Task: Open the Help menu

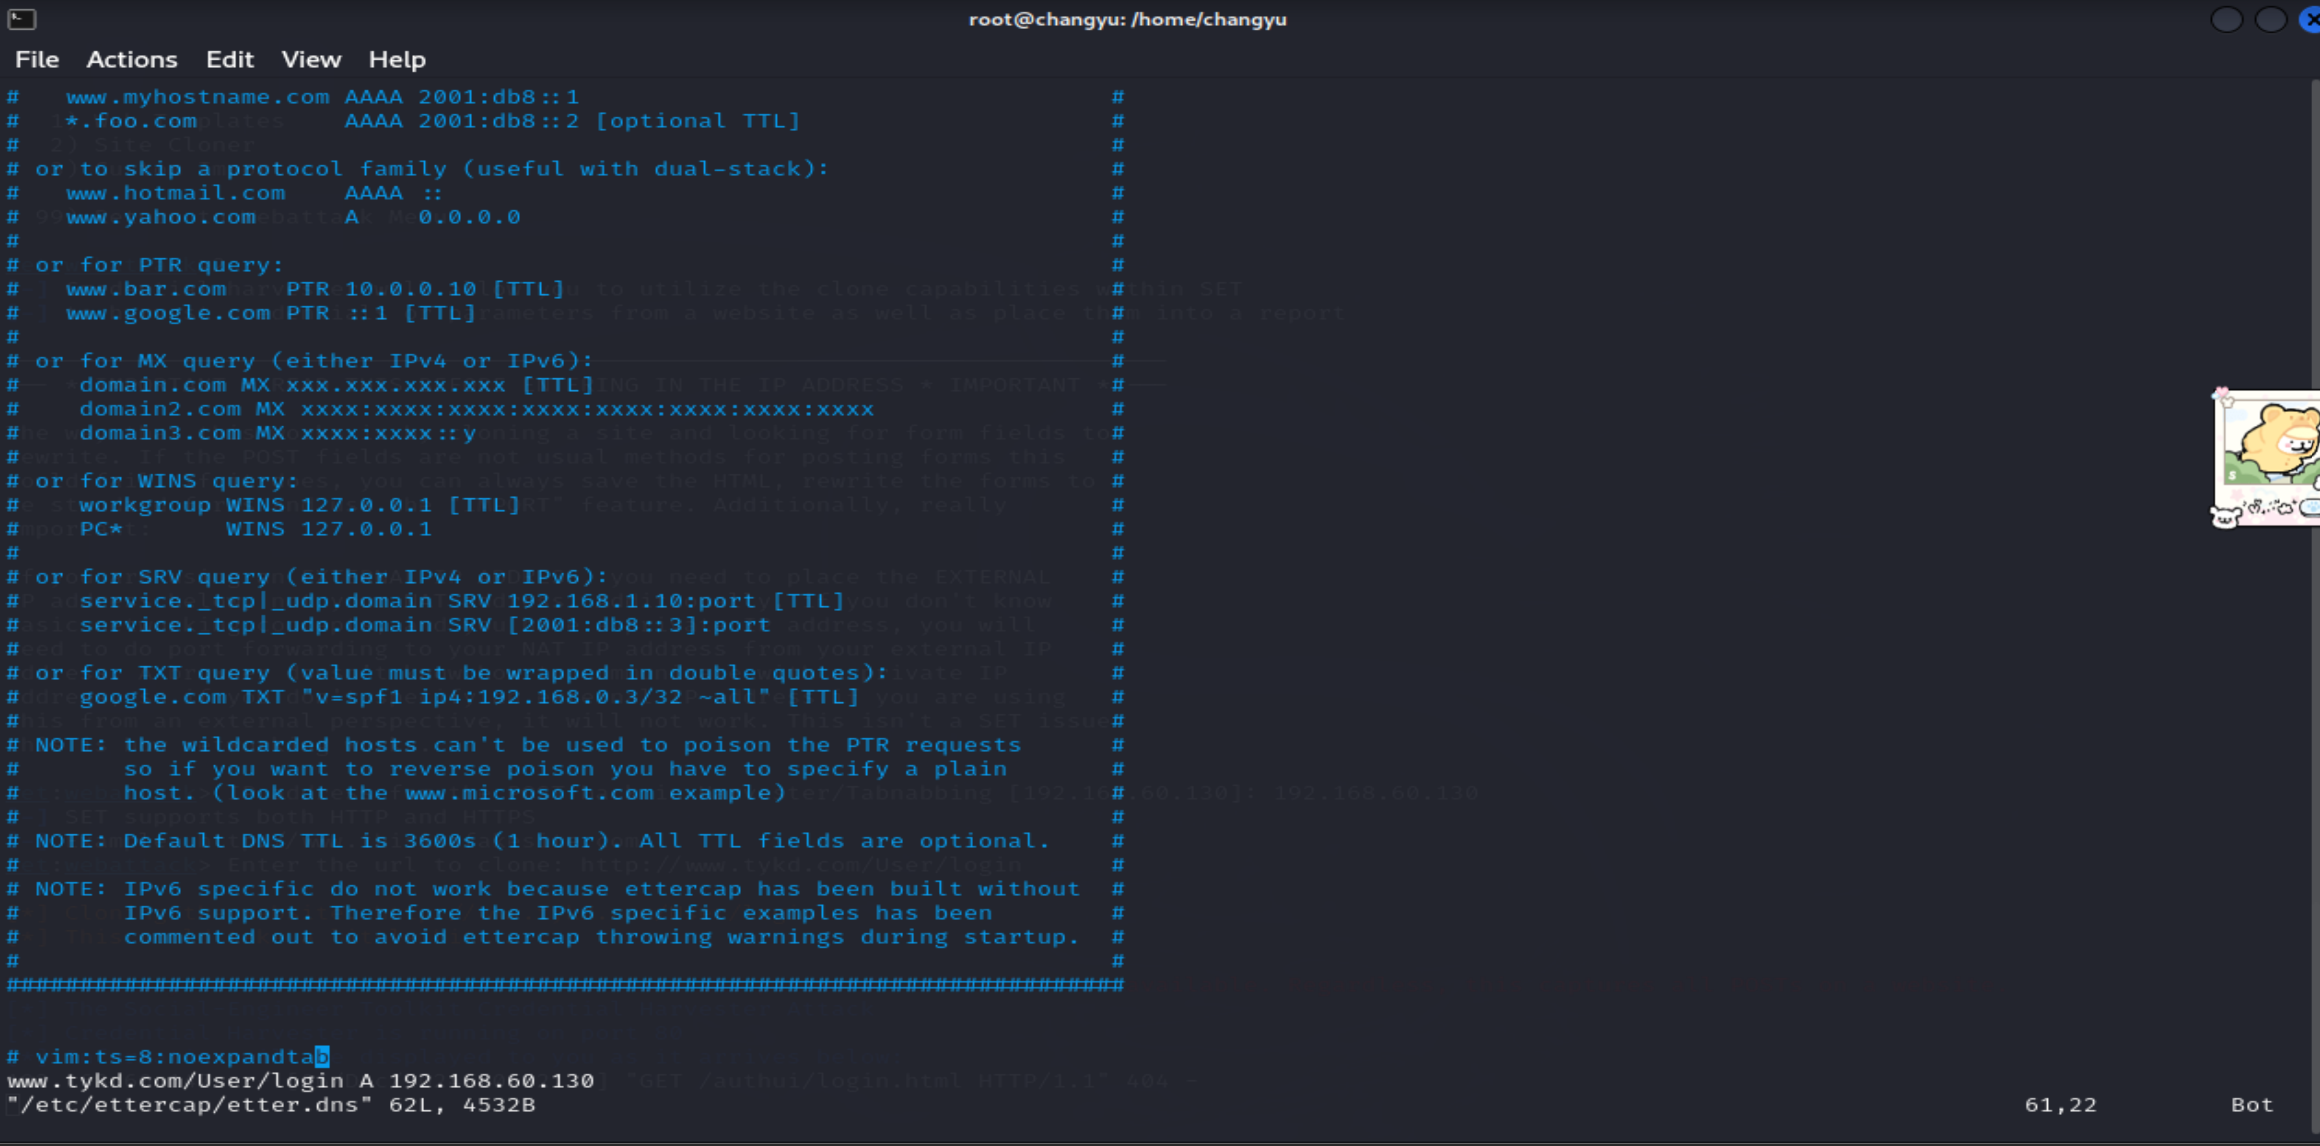Action: (x=396, y=60)
